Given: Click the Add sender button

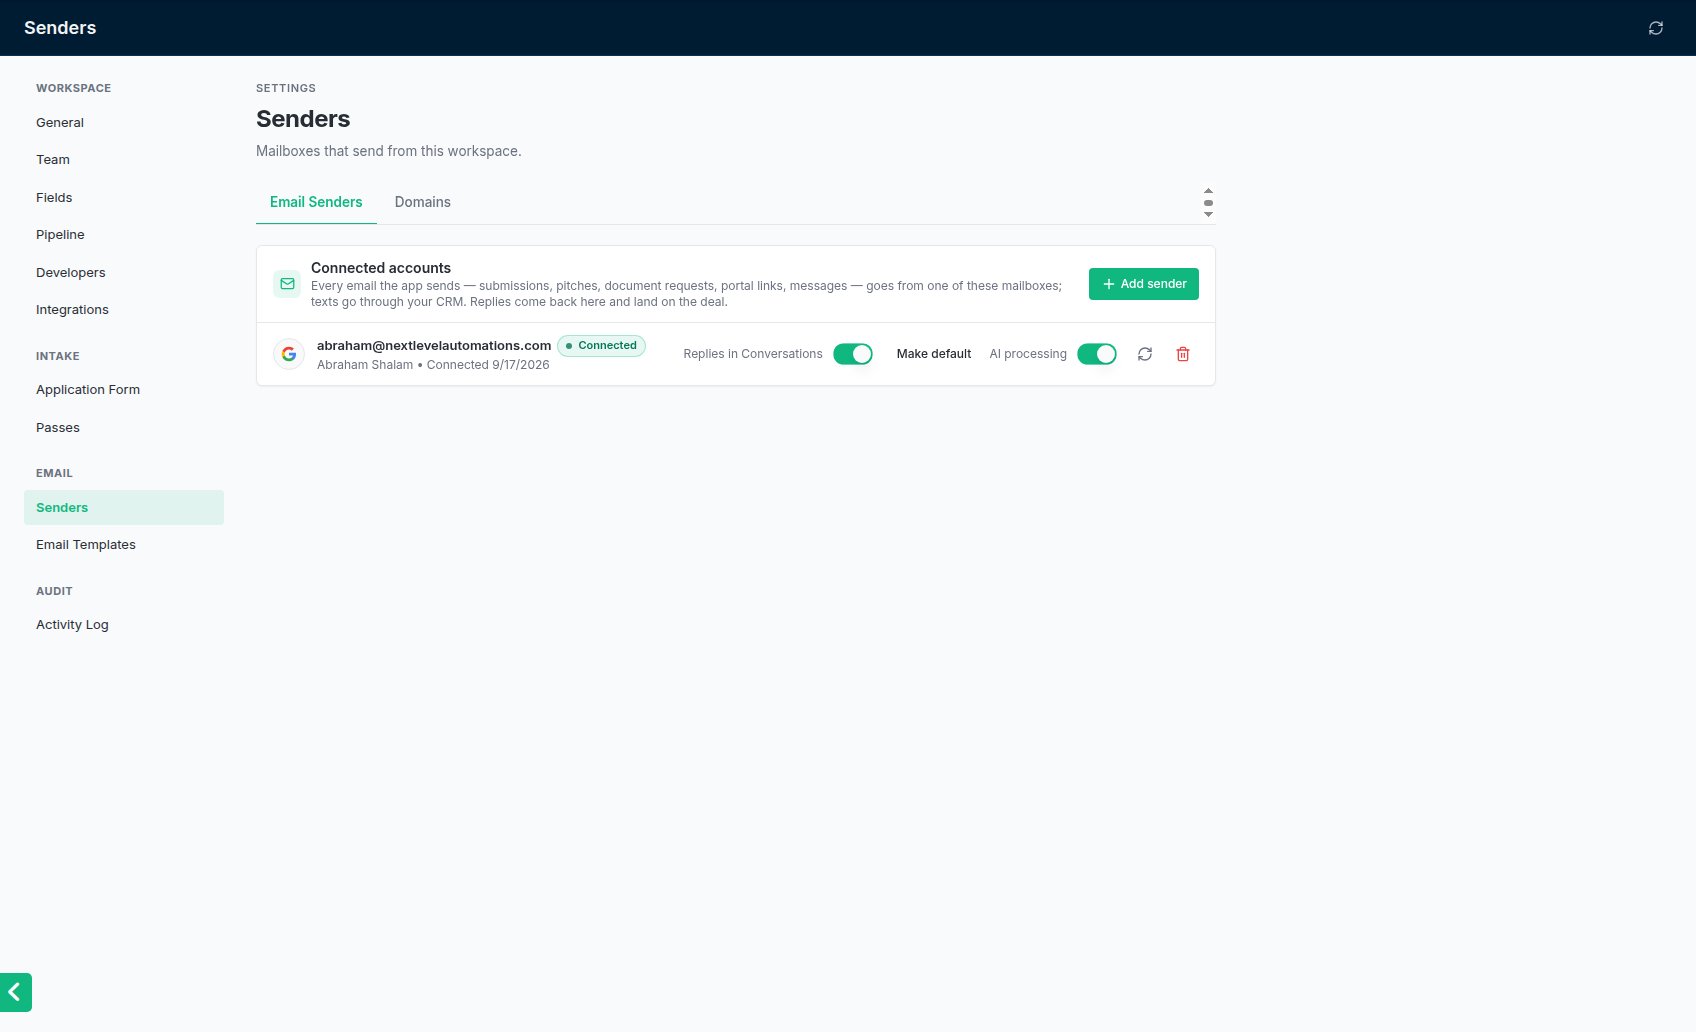Looking at the screenshot, I should (1144, 284).
